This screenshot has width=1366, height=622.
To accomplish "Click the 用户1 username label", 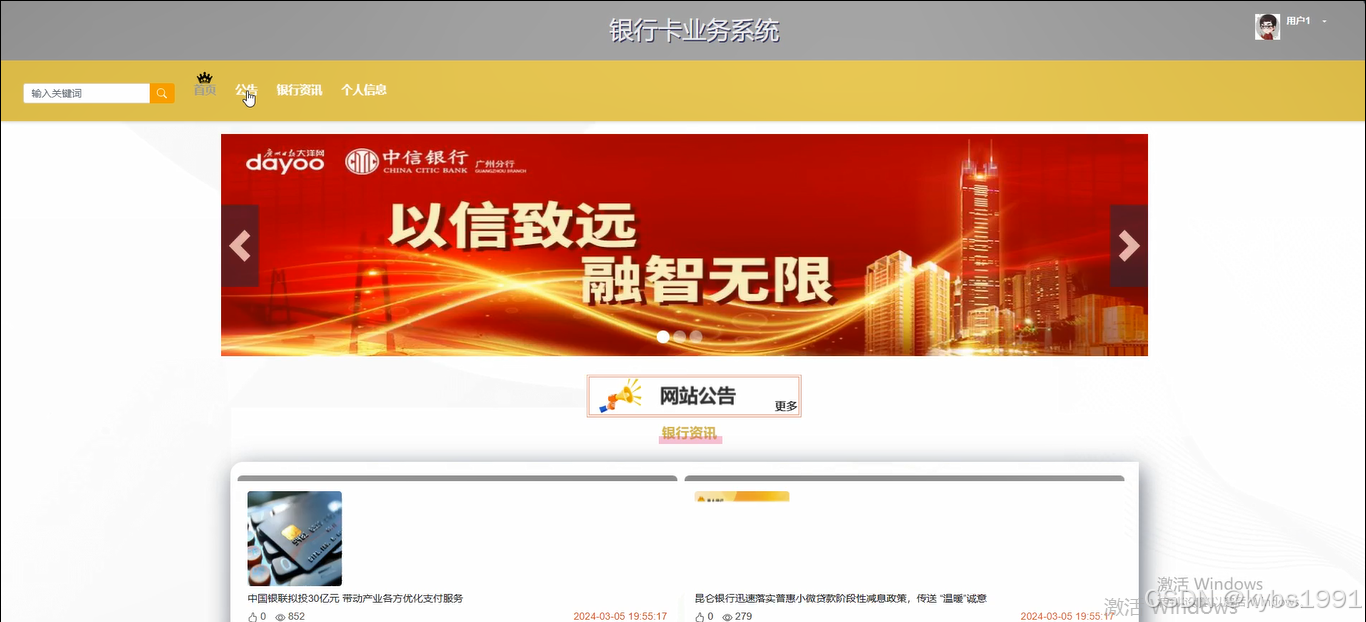I will coord(1298,21).
